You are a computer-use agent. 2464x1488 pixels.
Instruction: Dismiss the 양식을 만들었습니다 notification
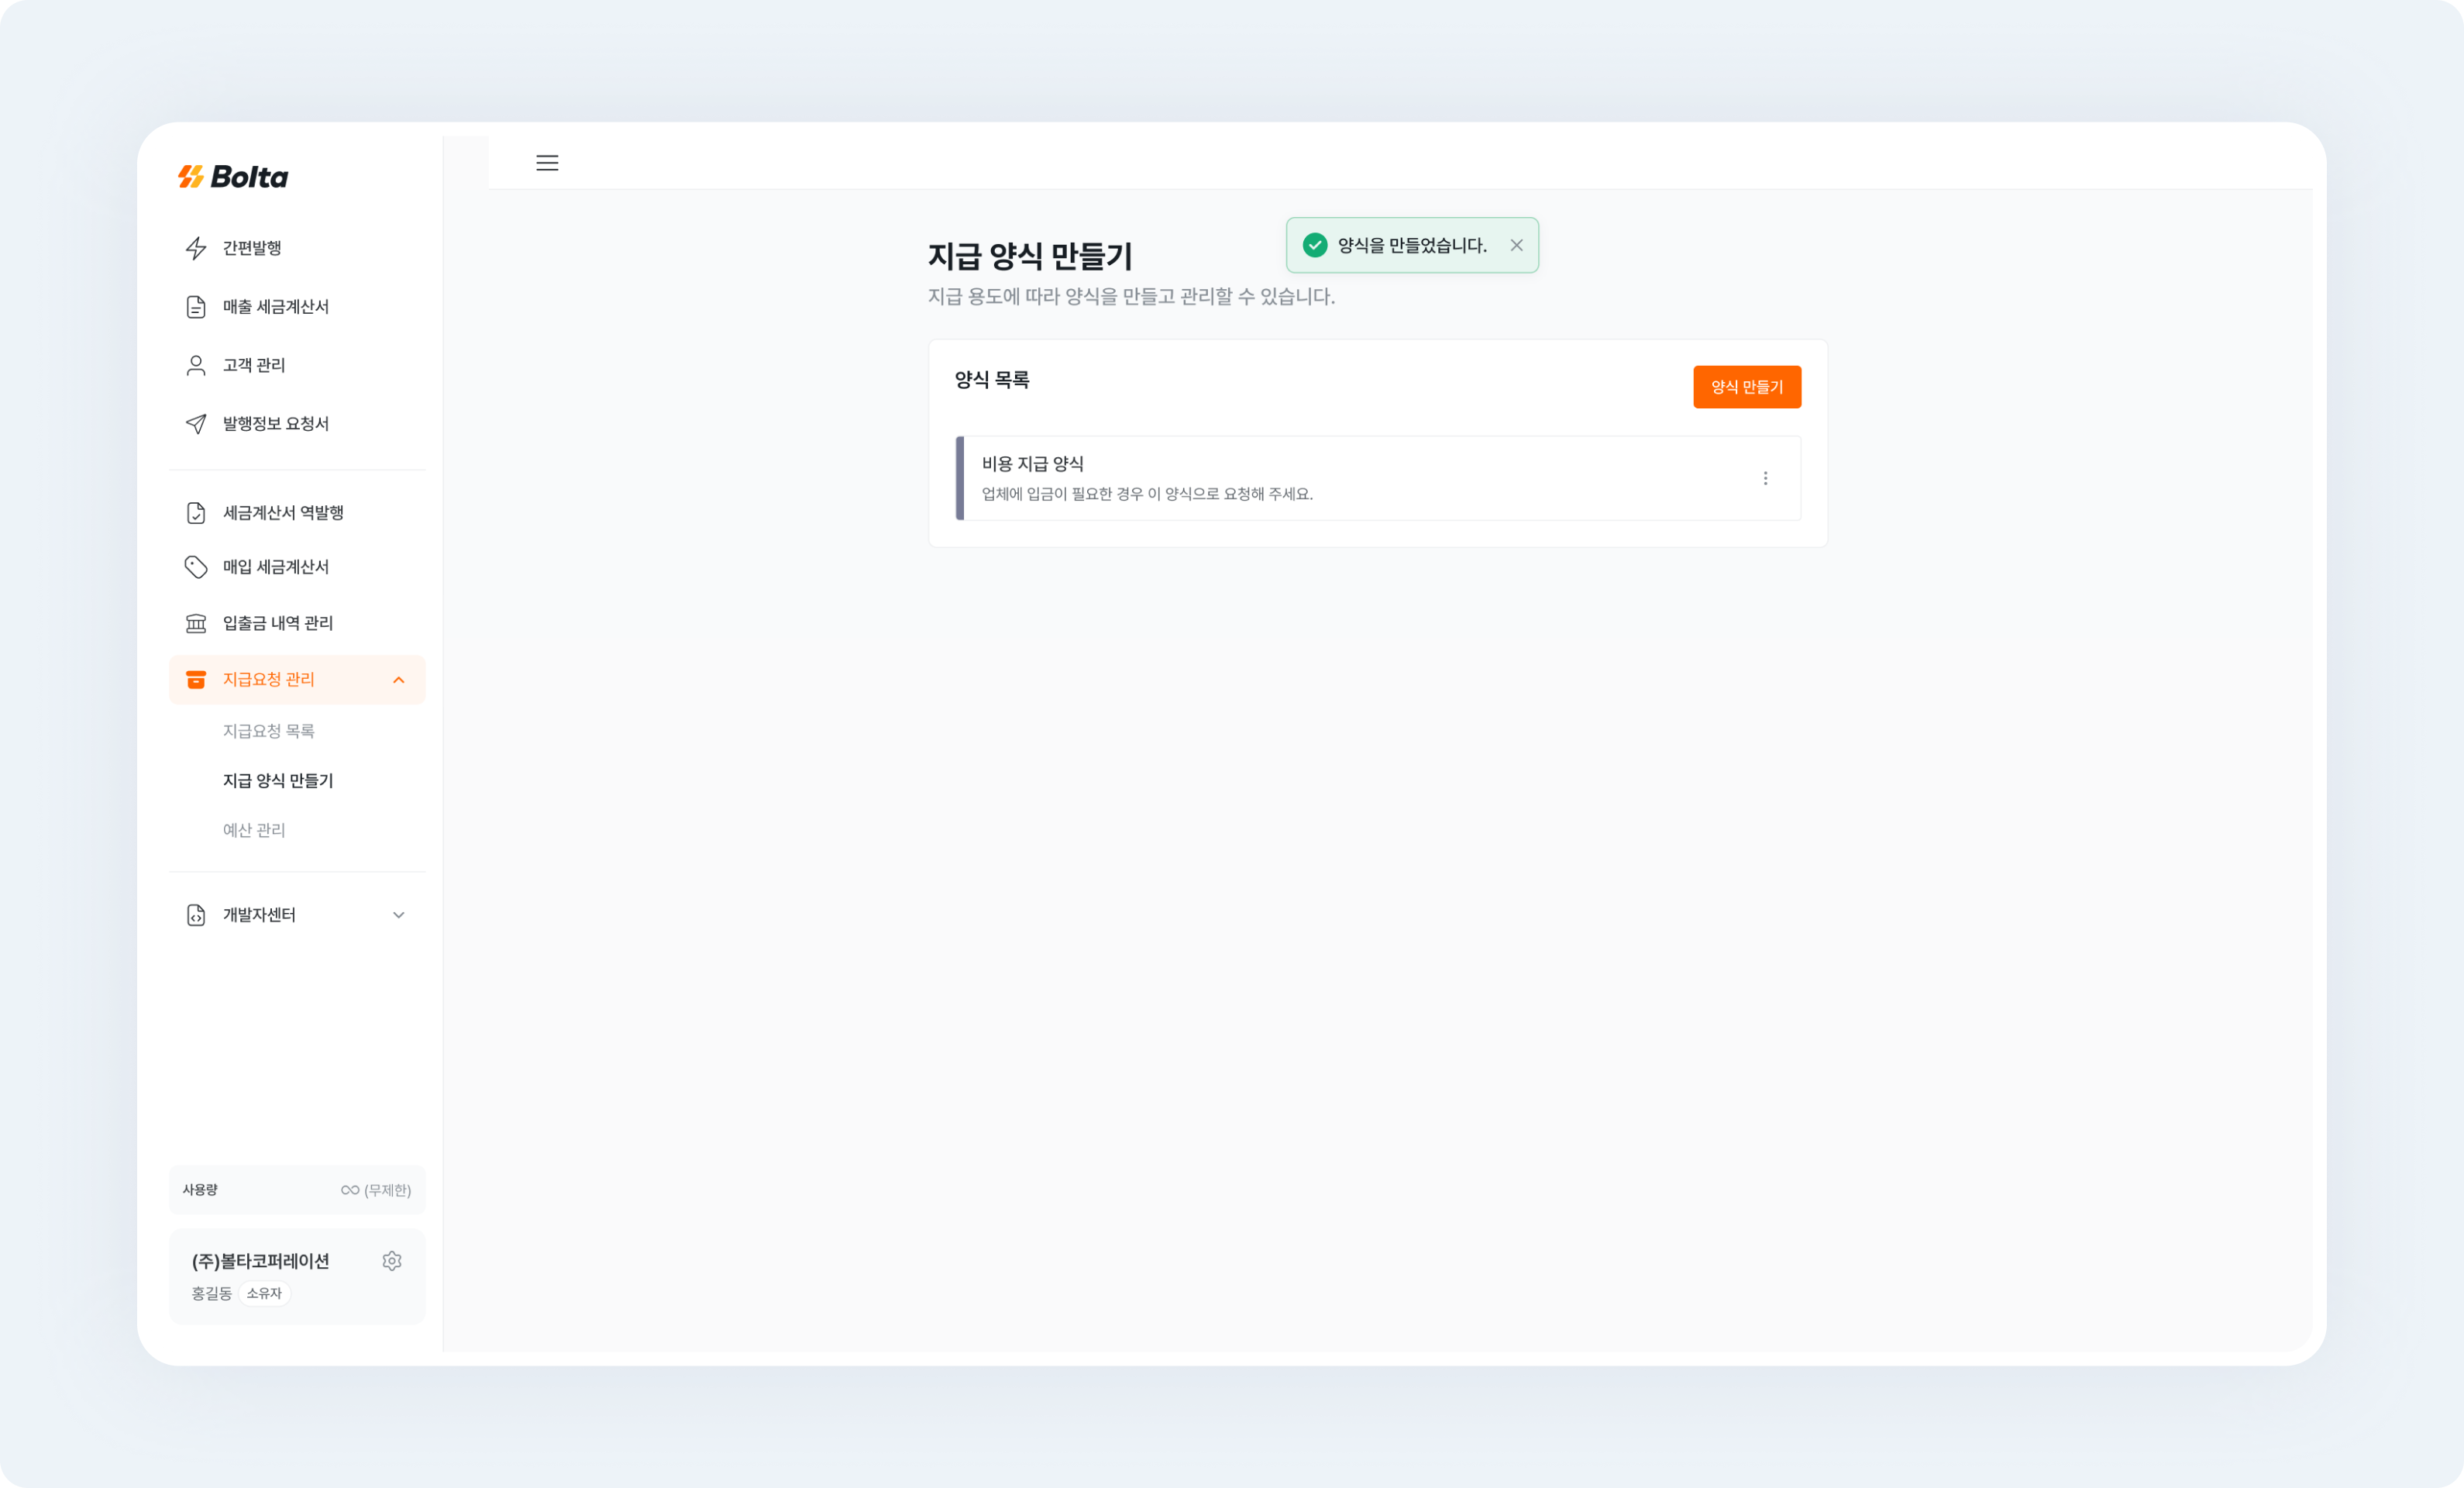coord(1517,245)
